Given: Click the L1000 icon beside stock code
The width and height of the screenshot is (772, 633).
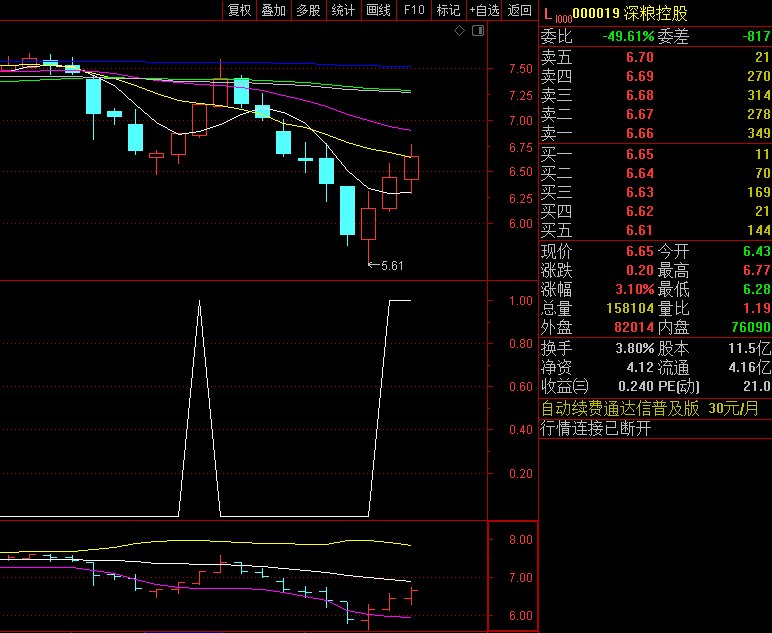Looking at the screenshot, I should 555,13.
